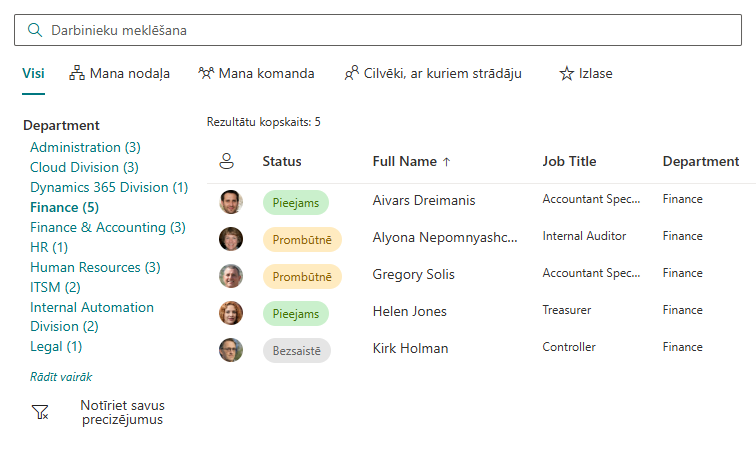Open the Alyona Nepomnyashc... name

[x=445, y=238]
